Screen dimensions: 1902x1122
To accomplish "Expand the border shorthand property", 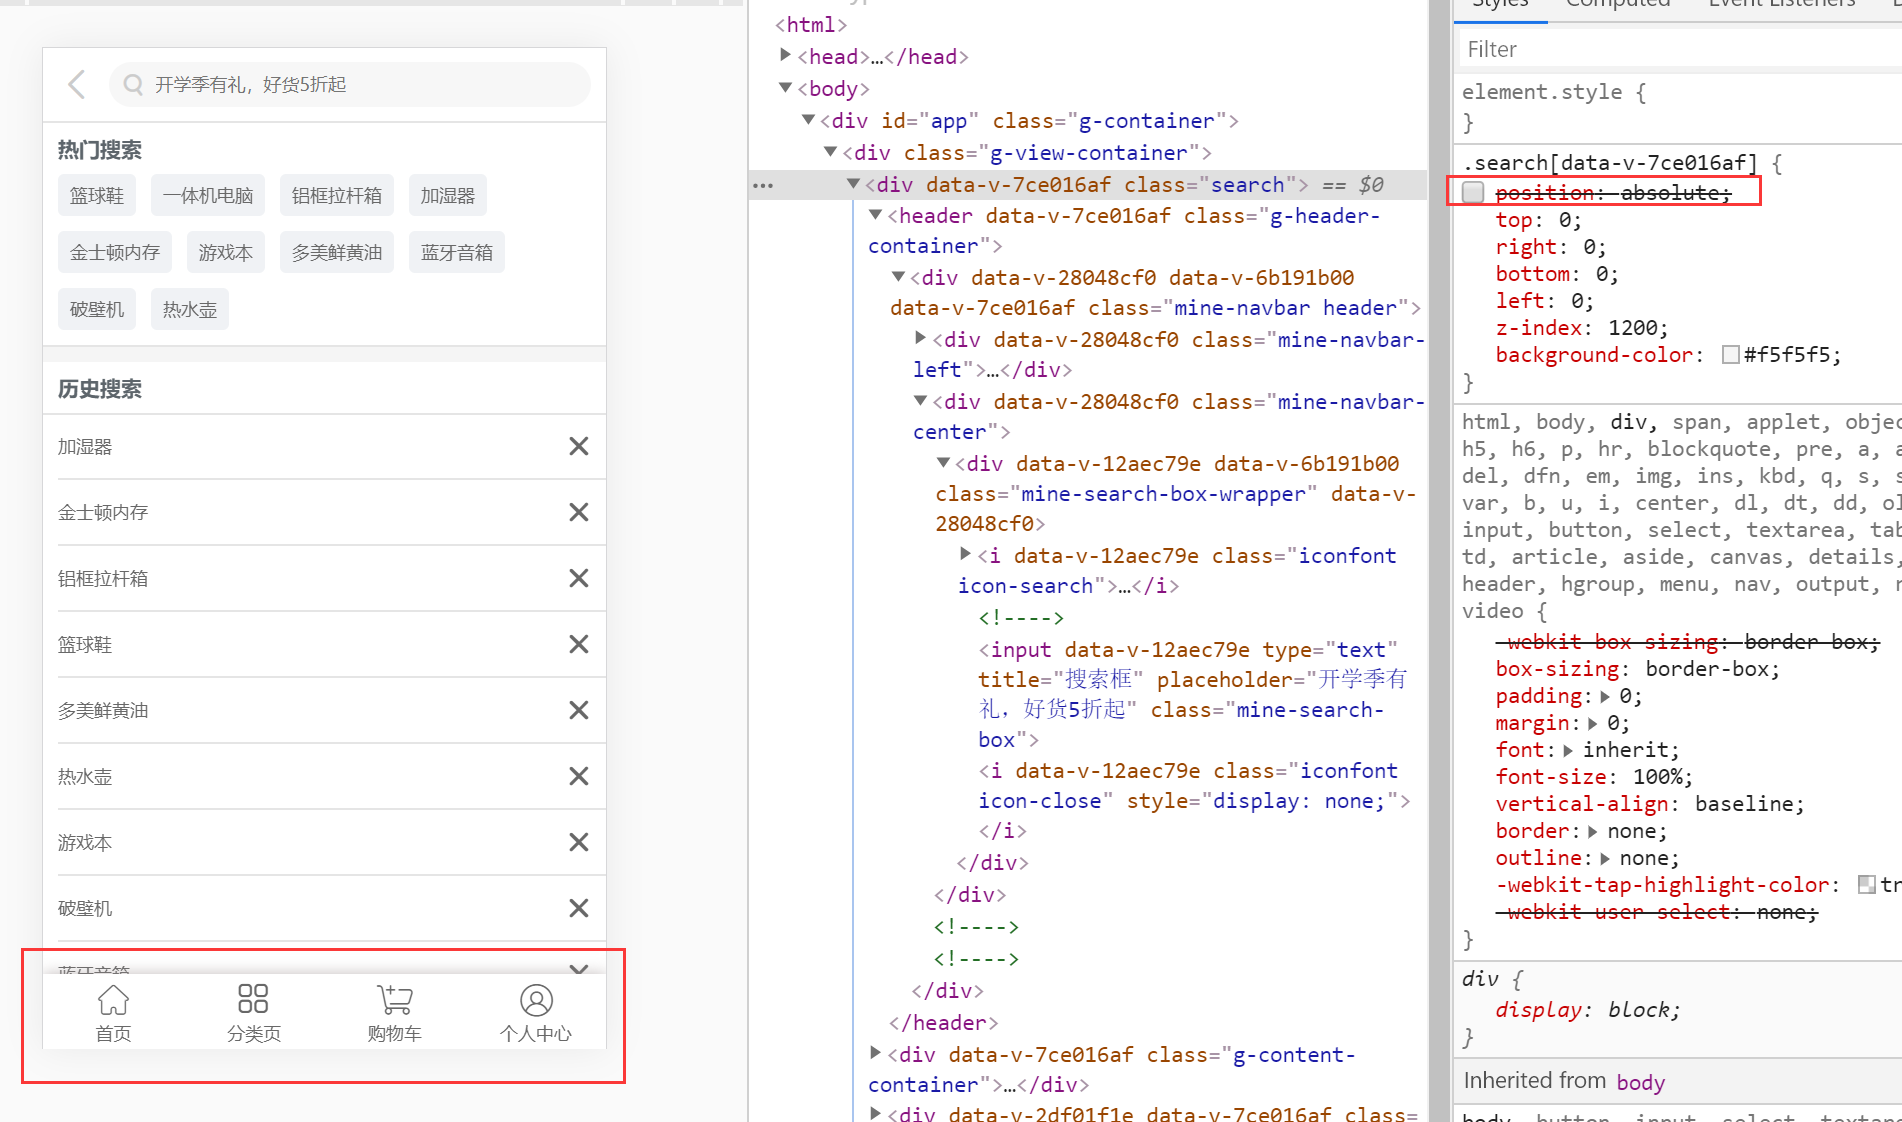I will point(1593,832).
